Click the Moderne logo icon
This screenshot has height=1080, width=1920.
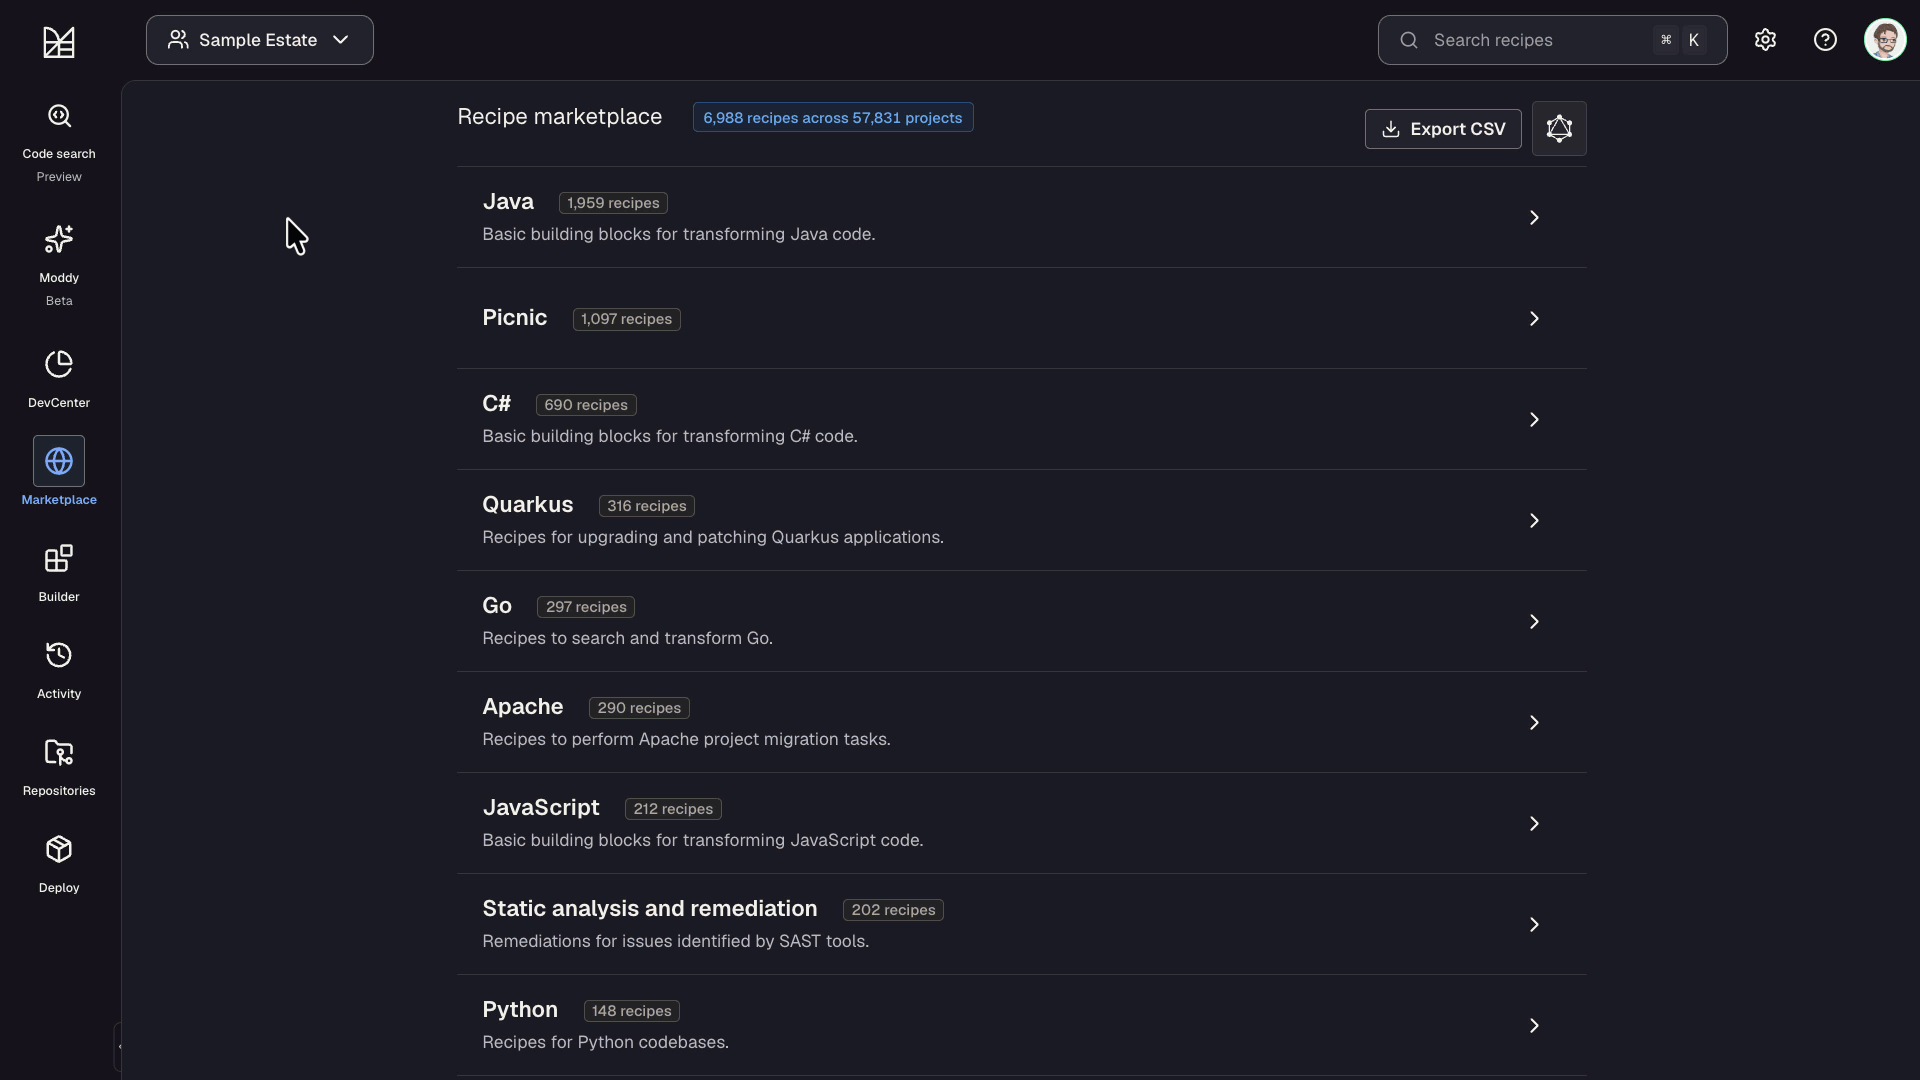pyautogui.click(x=59, y=42)
